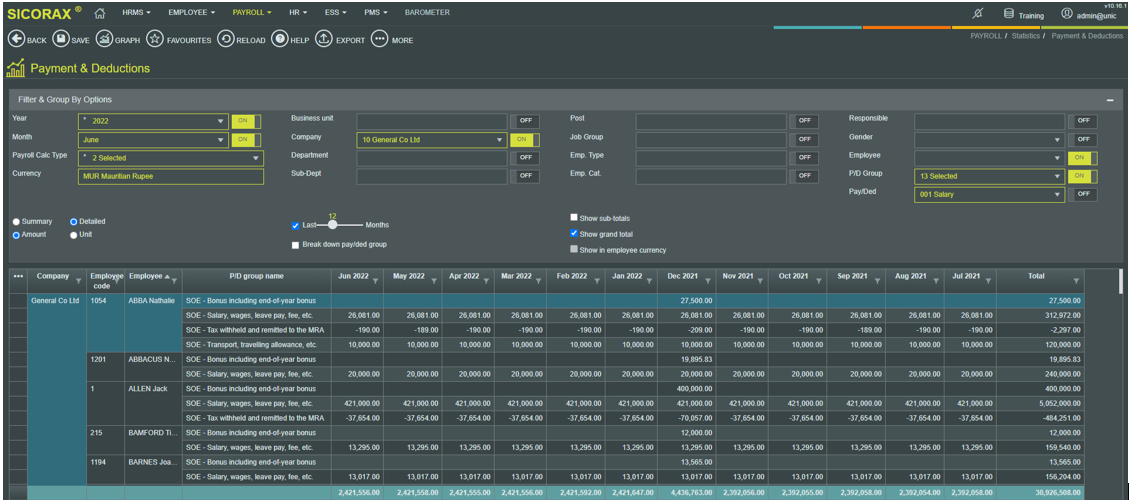Collapse Filter & Group By Options panel
This screenshot has width=1132, height=500.
[x=1110, y=100]
